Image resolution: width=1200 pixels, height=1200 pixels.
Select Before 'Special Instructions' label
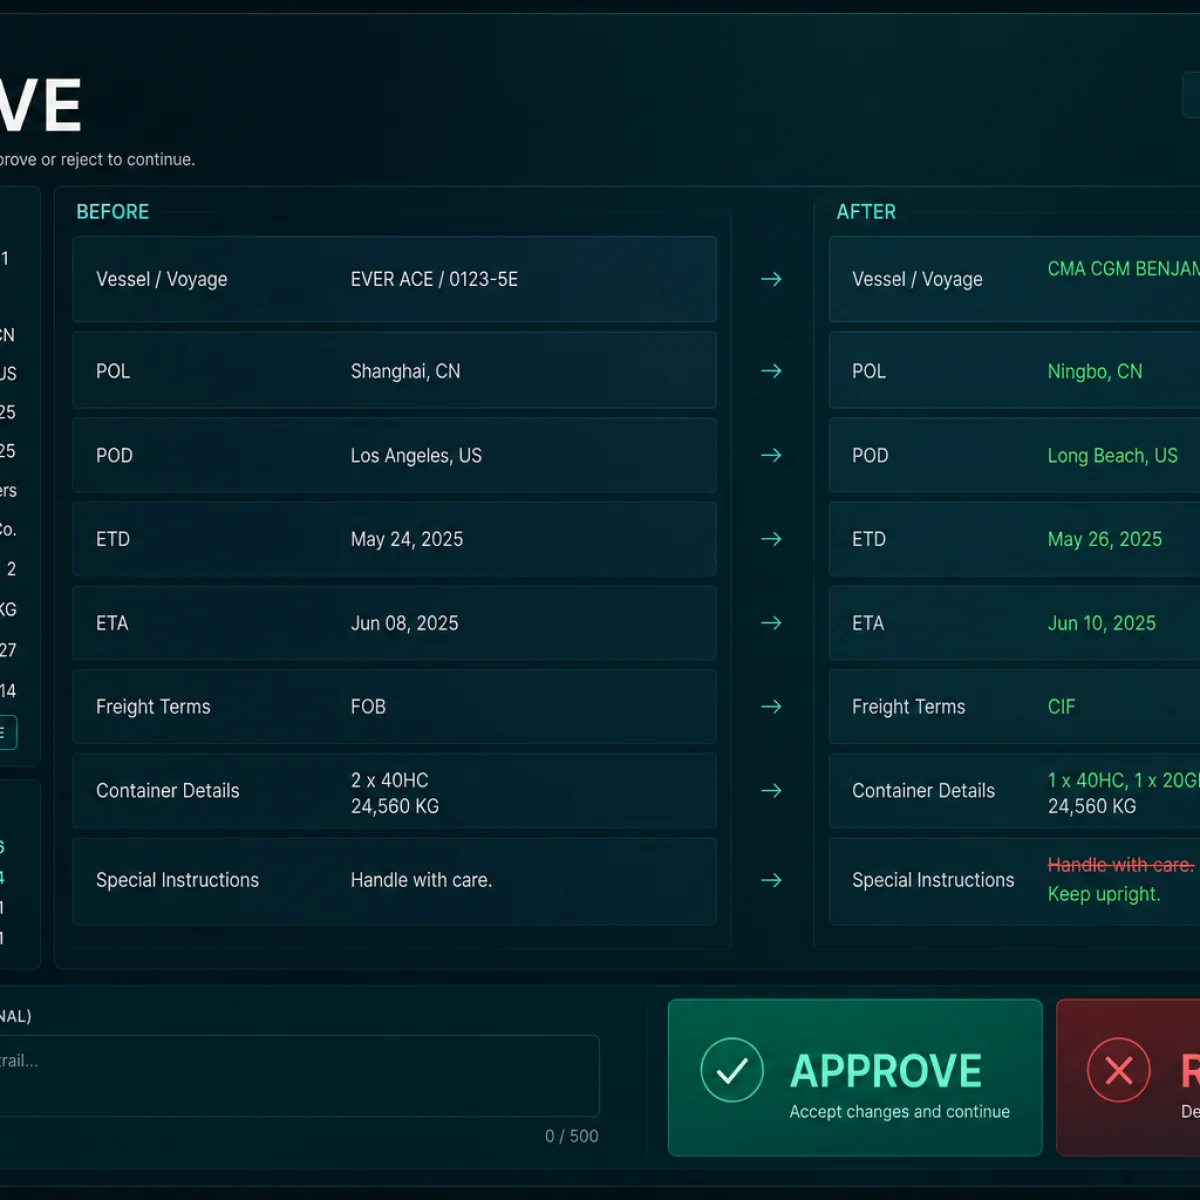point(177,880)
